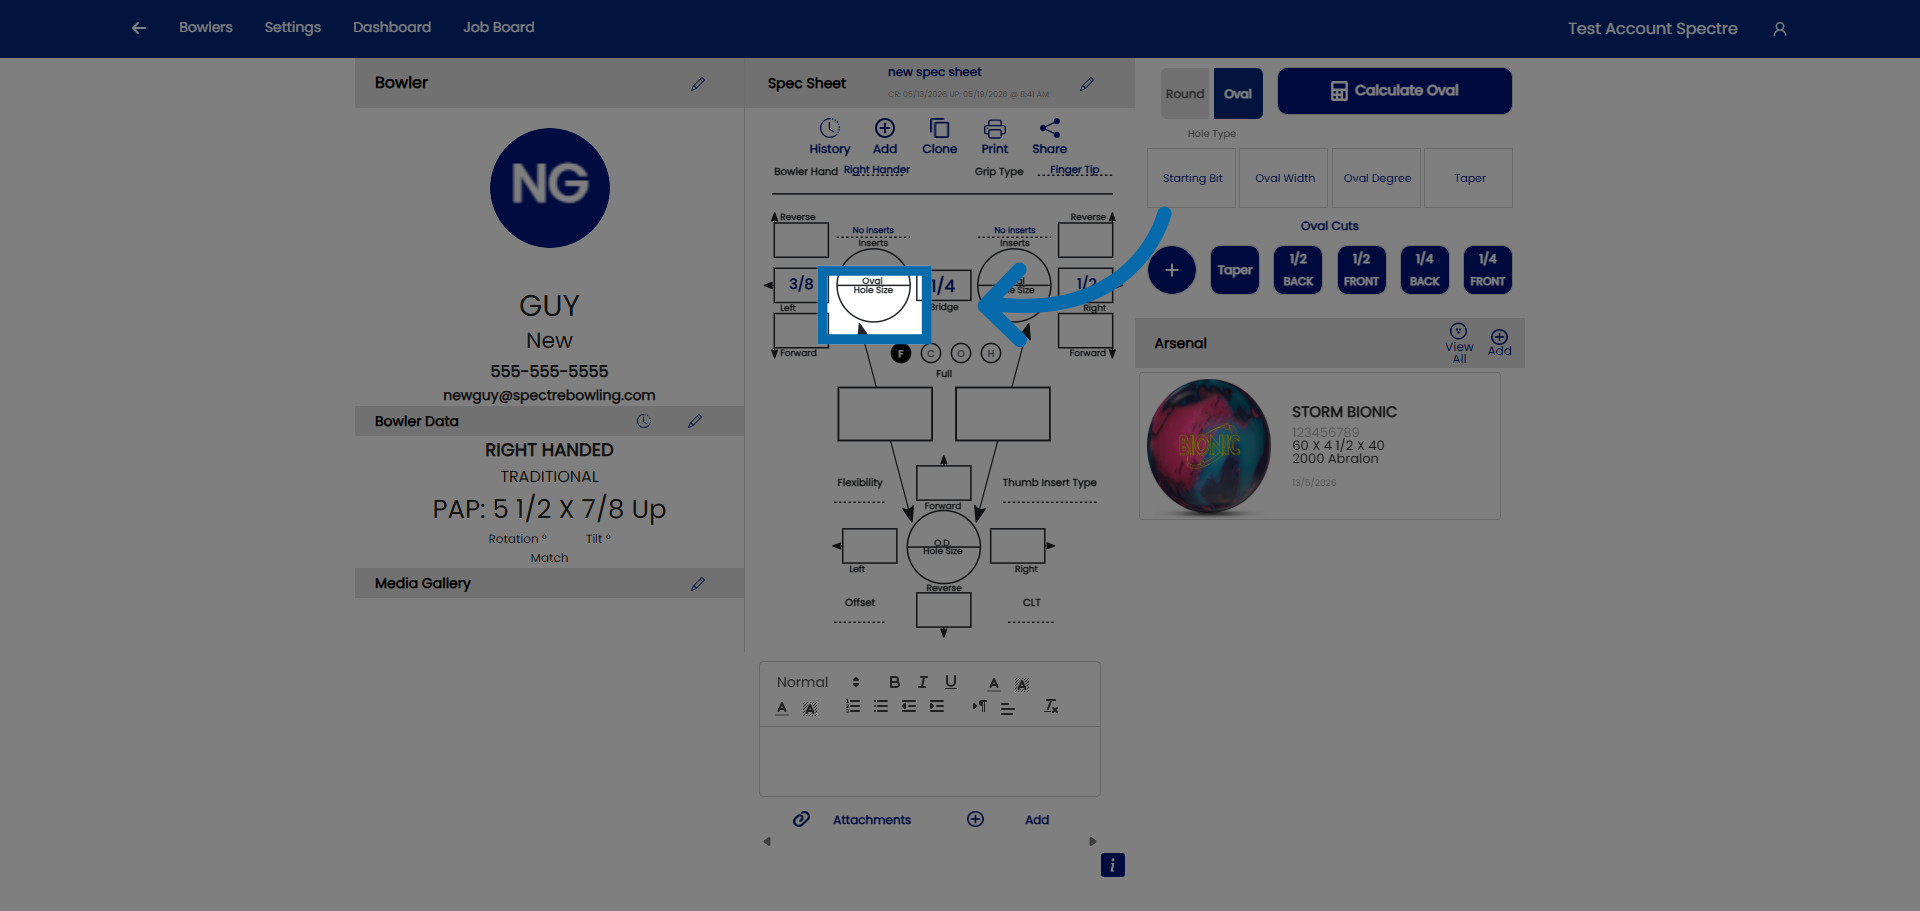Click the Add link beside Attachments
The height and width of the screenshot is (911, 1920).
coord(1037,820)
